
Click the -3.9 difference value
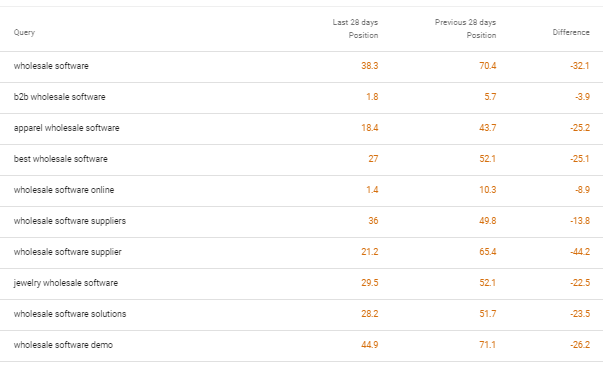[582, 97]
